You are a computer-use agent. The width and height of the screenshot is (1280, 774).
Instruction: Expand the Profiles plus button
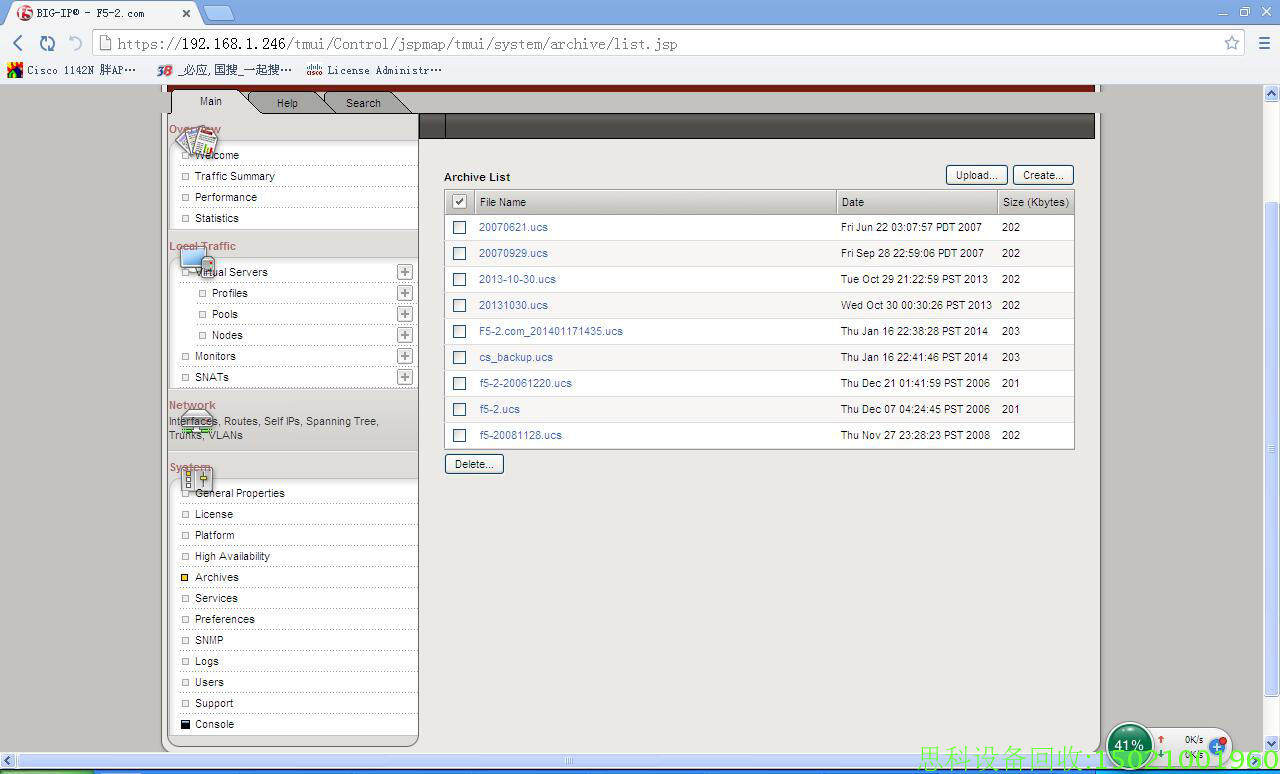[x=405, y=293]
